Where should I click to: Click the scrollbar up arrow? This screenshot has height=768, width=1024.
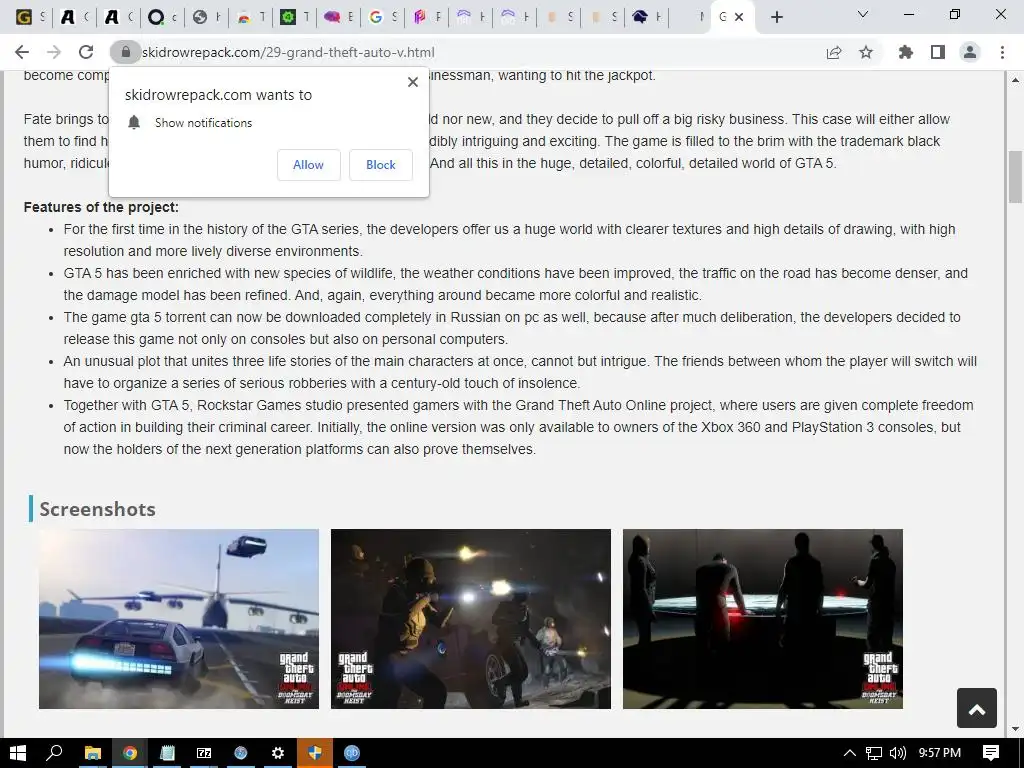pos(1015,80)
